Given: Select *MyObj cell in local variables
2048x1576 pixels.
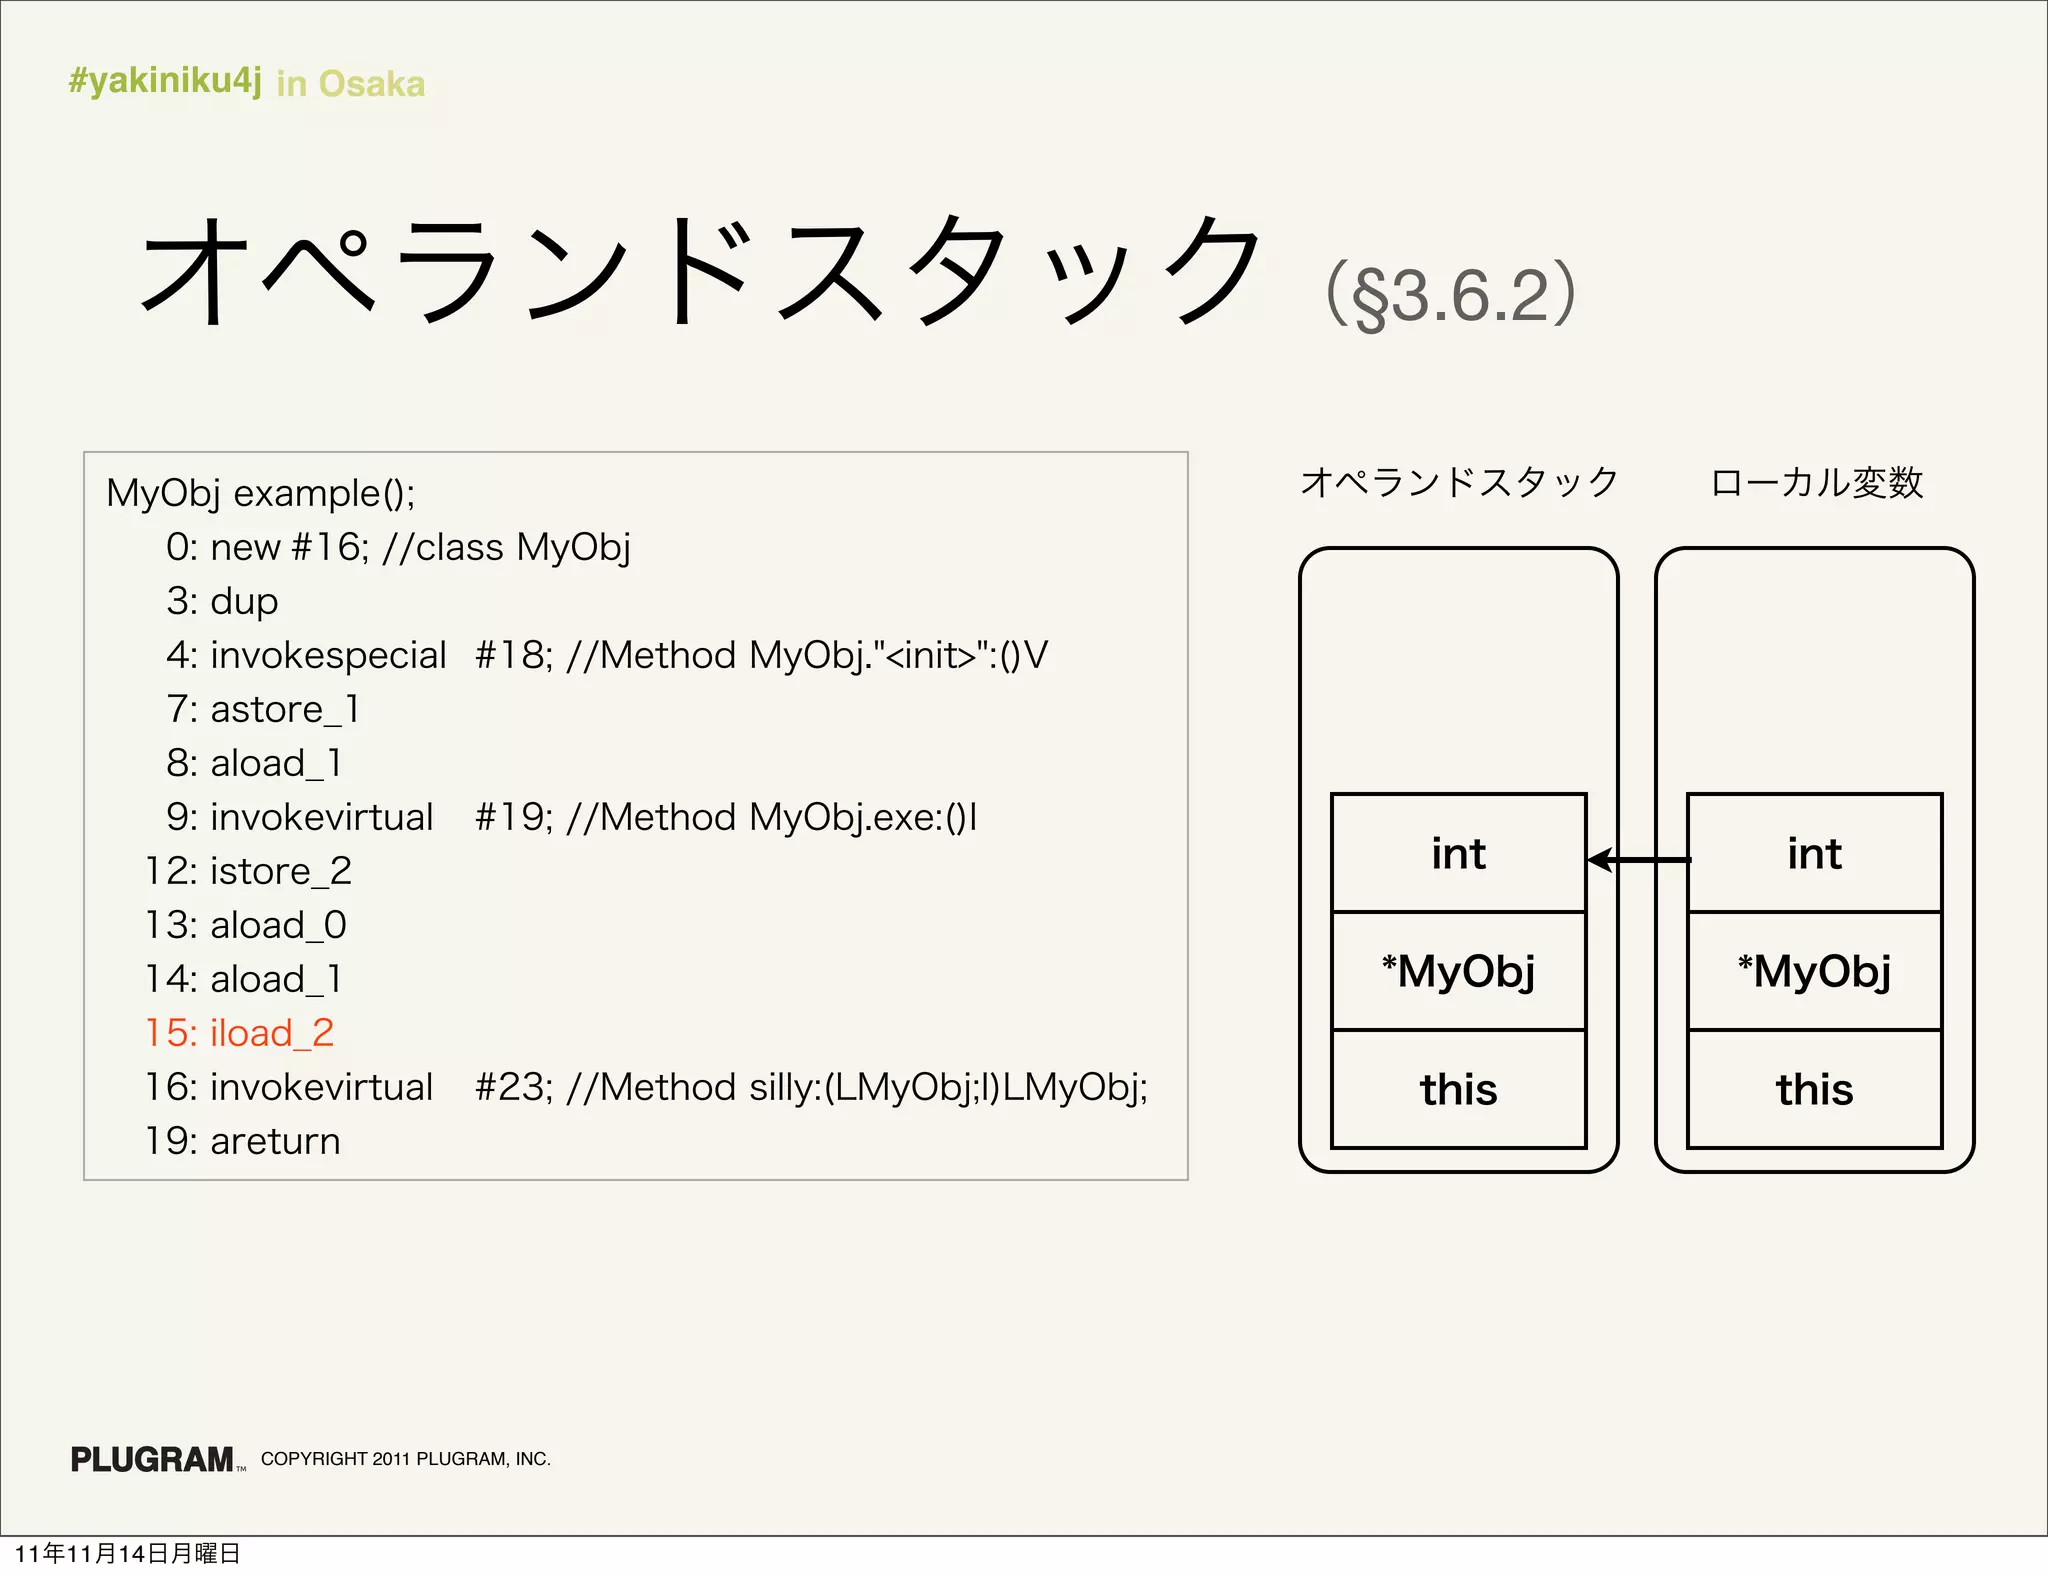Looking at the screenshot, I should click(1814, 971).
